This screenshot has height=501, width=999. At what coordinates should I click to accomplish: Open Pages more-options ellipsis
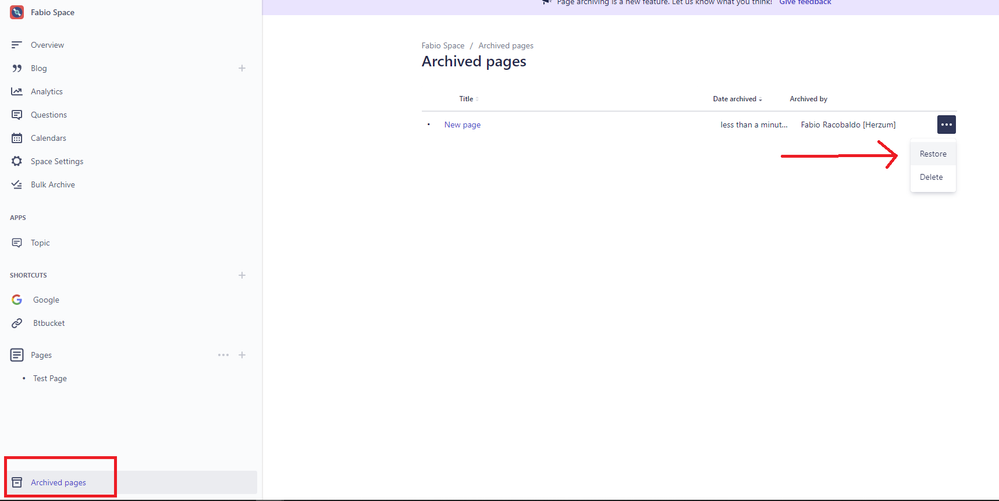tap(224, 355)
